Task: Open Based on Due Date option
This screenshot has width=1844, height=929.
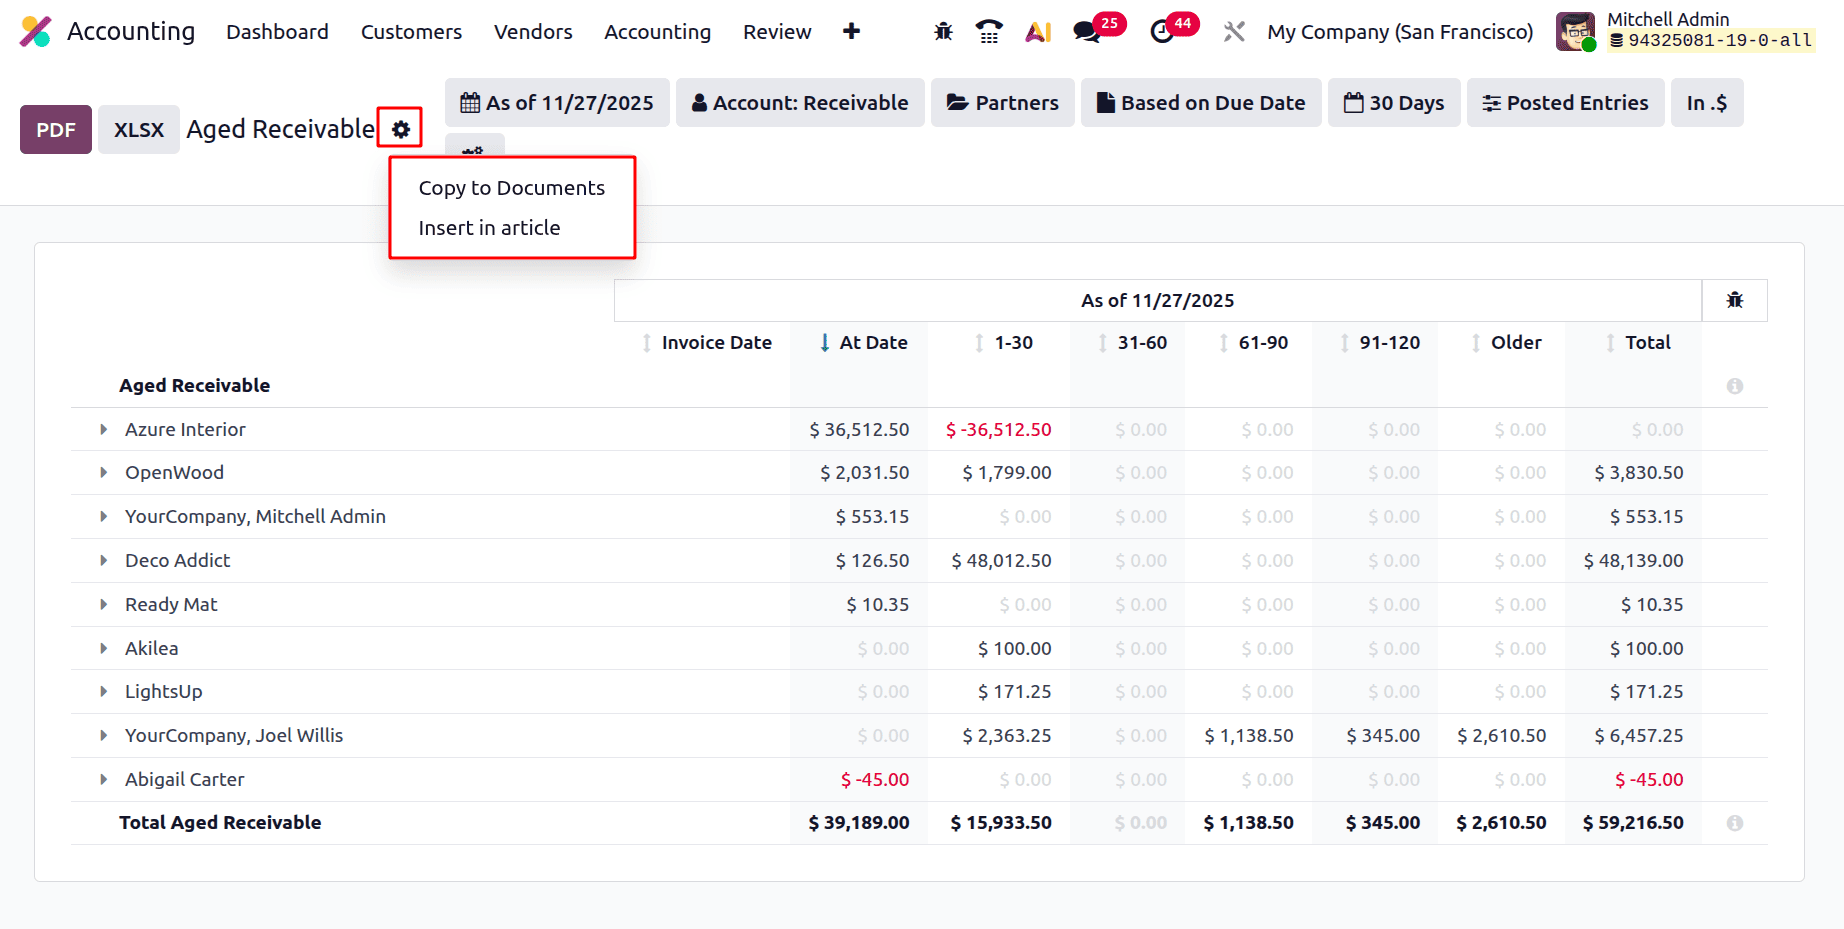Action: 1201,103
